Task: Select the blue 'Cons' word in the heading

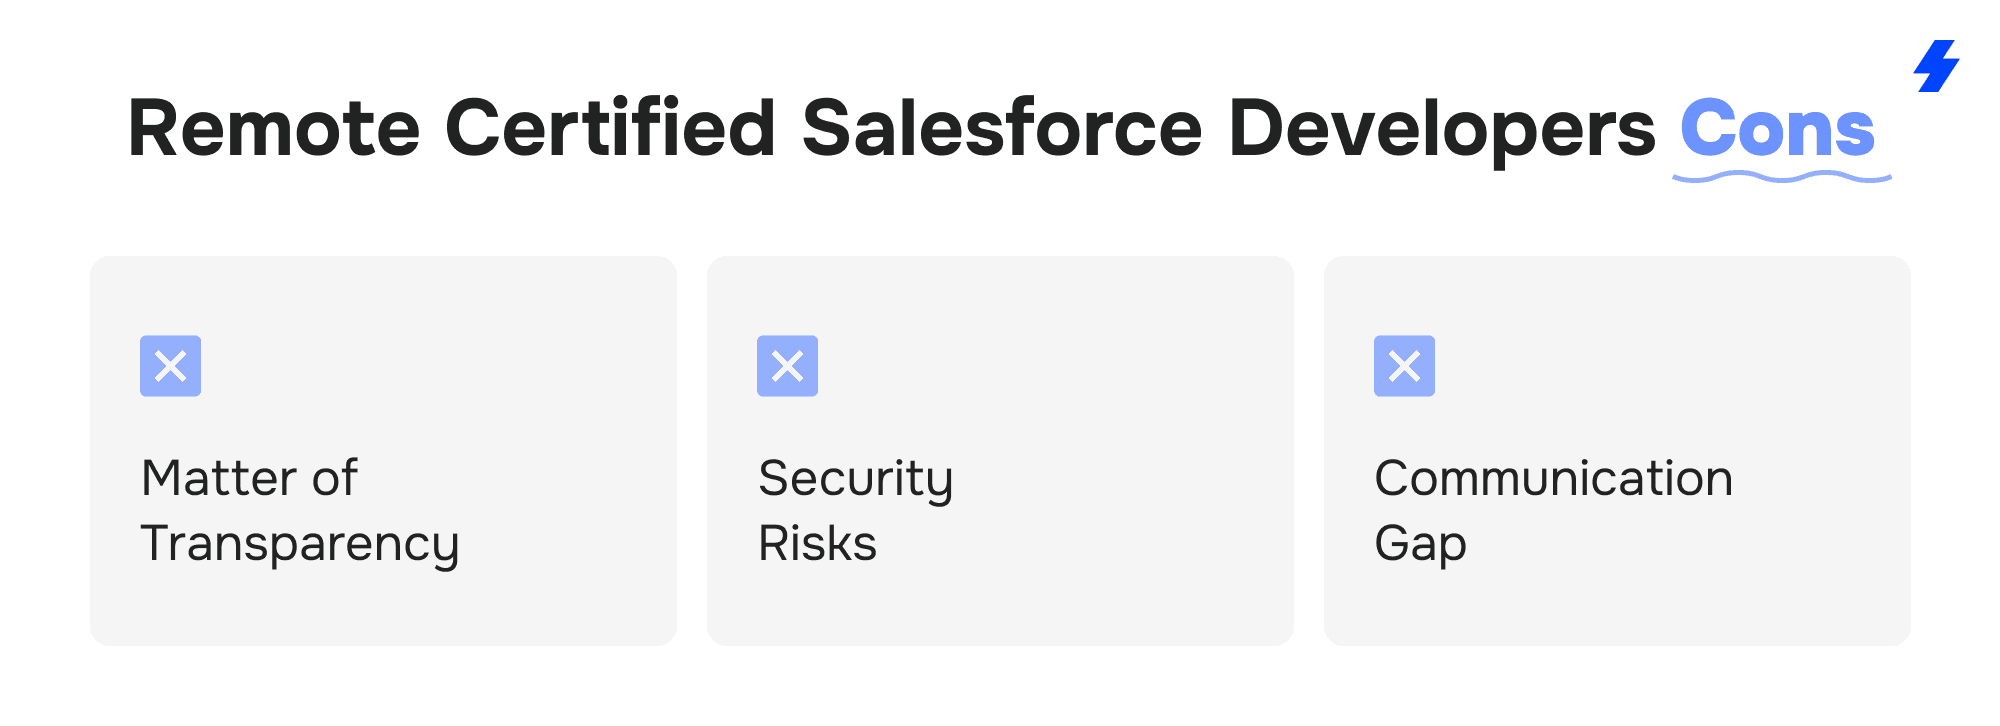Action: (x=1777, y=129)
